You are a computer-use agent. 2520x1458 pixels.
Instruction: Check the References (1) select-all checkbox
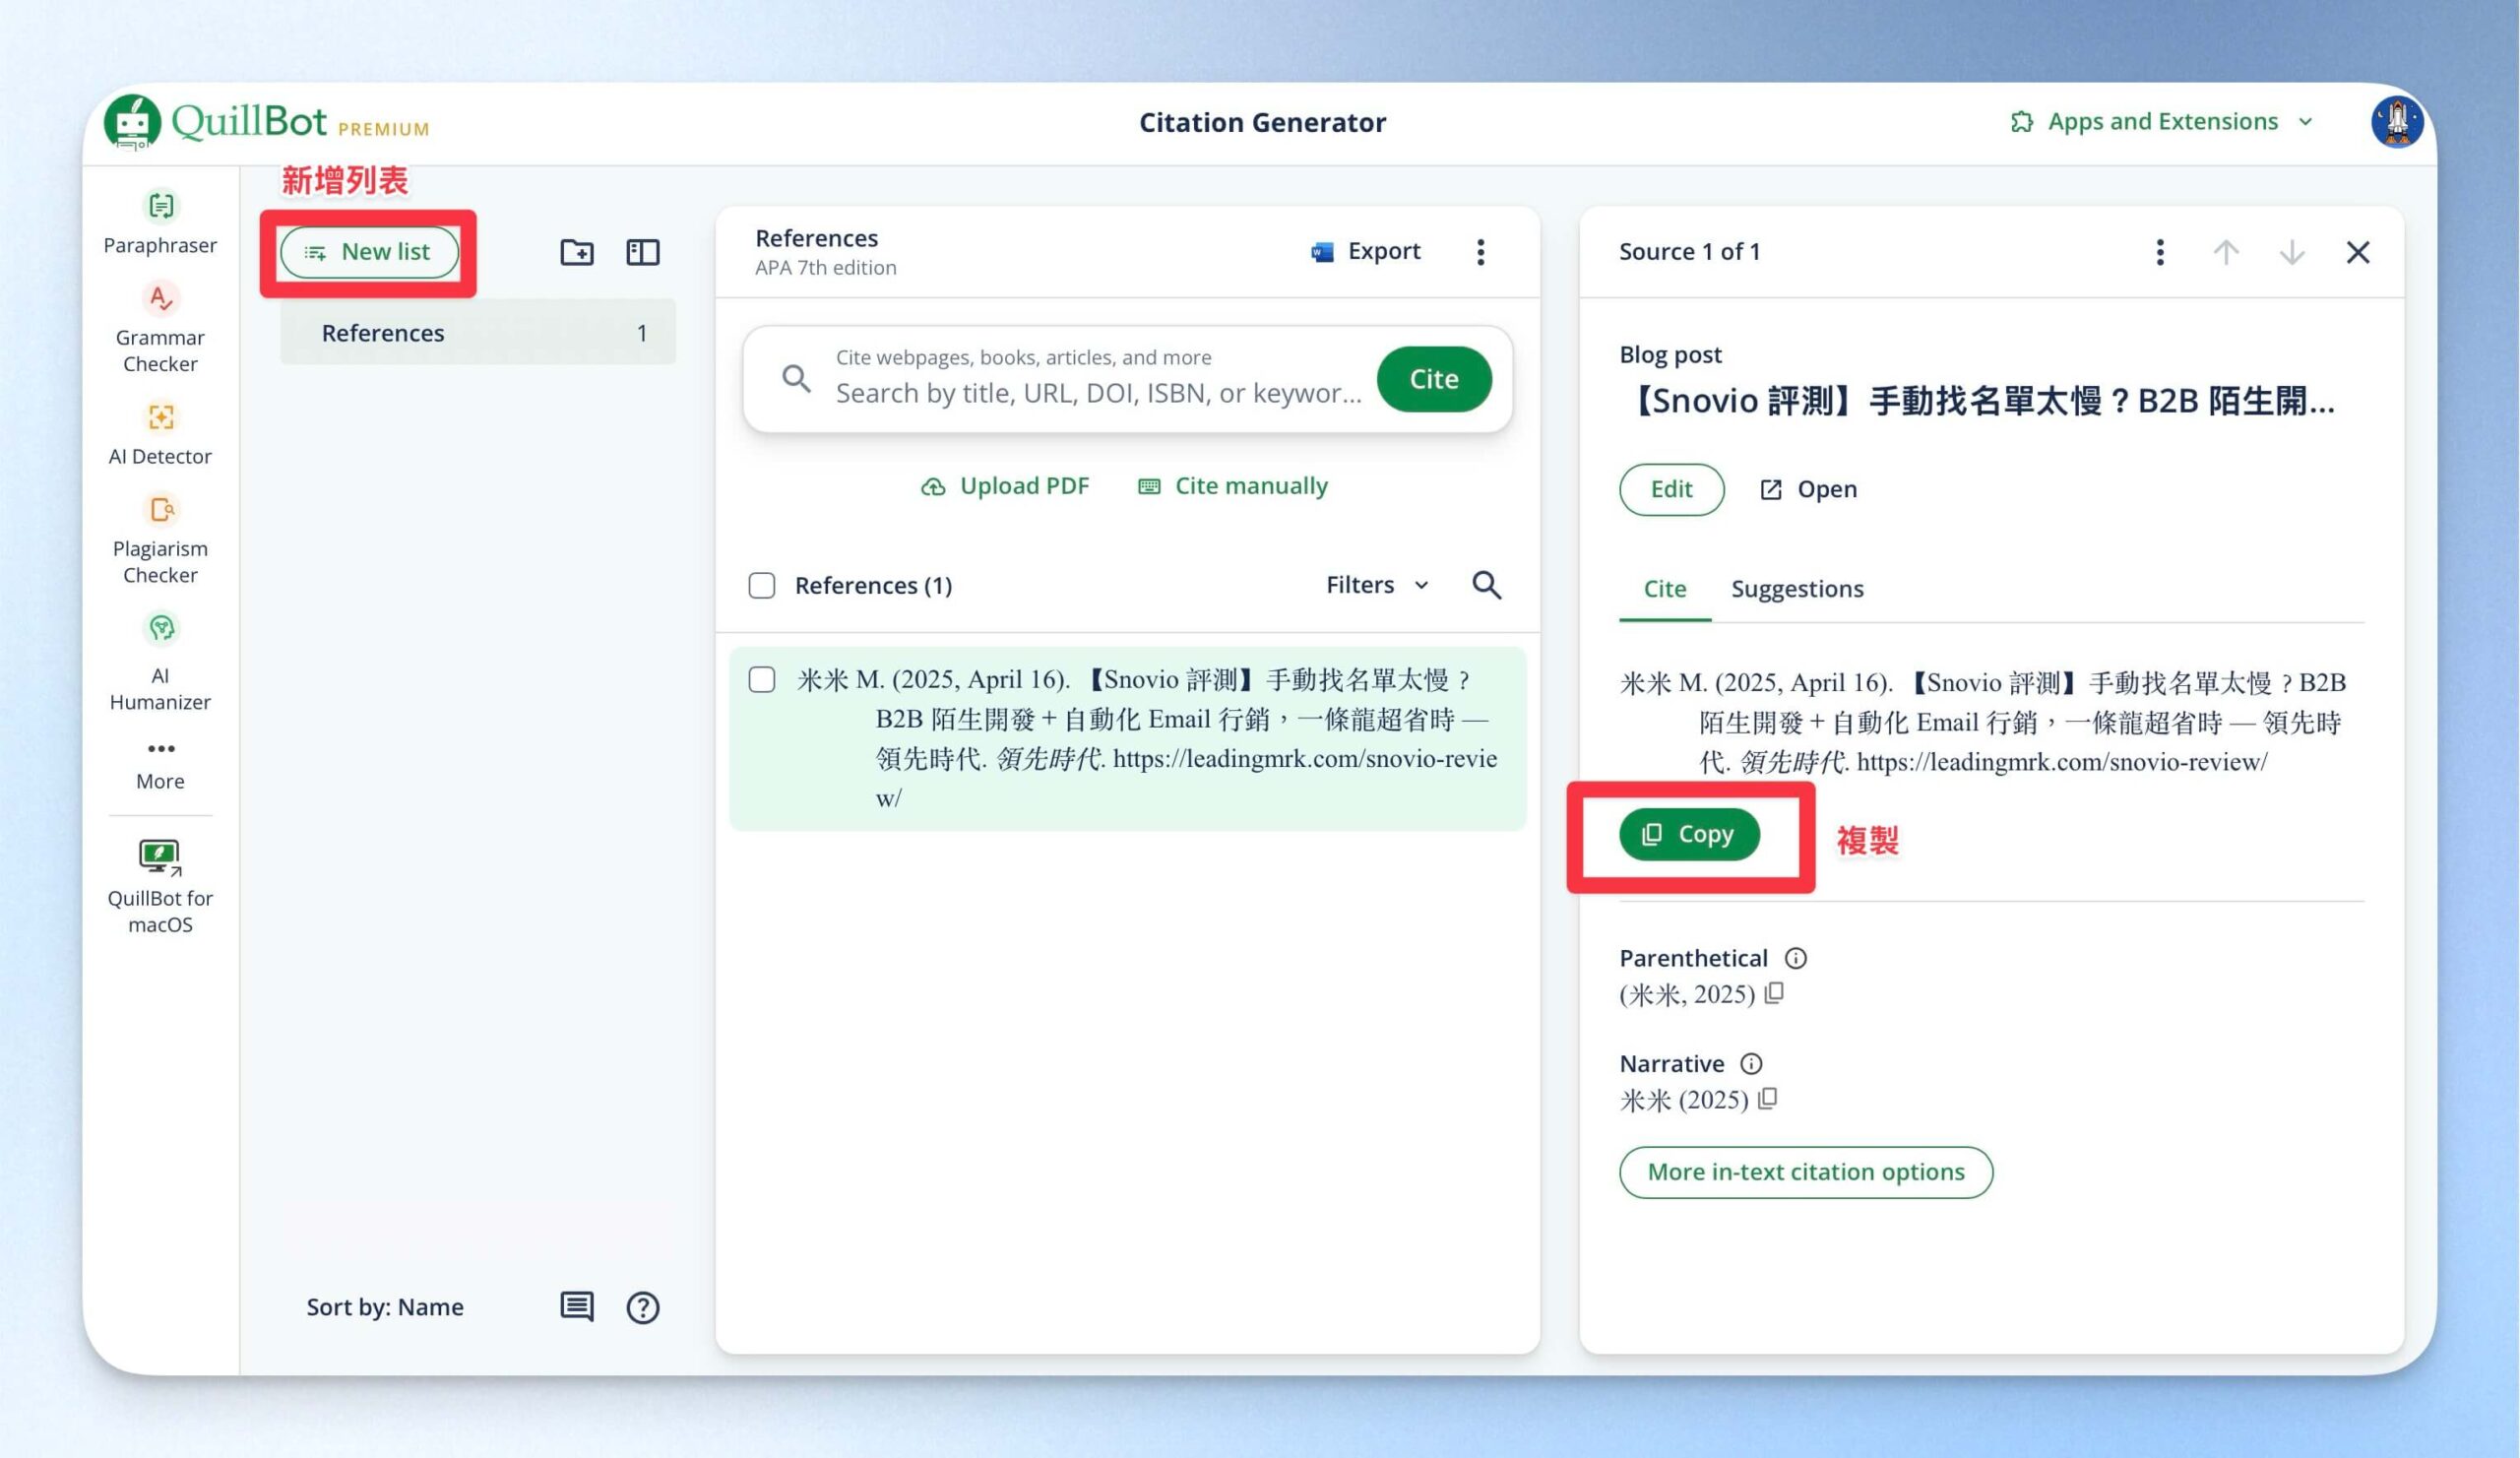tap(762, 585)
